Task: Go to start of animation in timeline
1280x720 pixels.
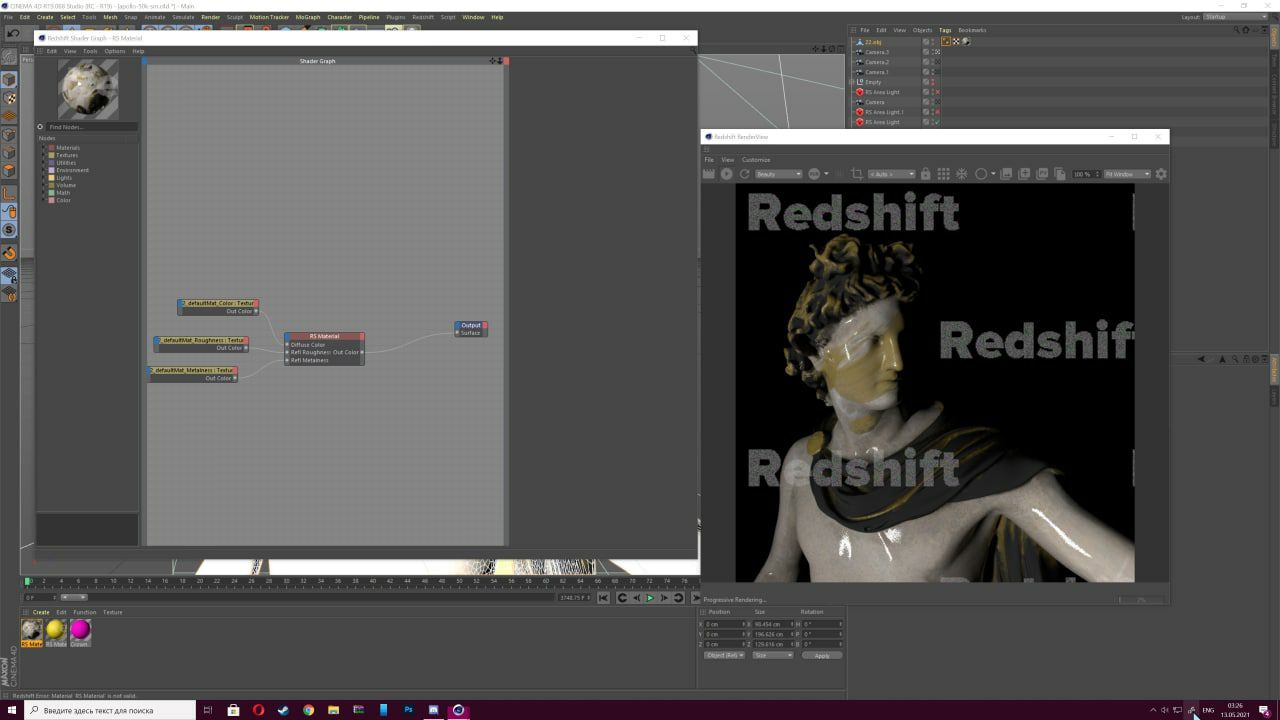Action: point(603,598)
